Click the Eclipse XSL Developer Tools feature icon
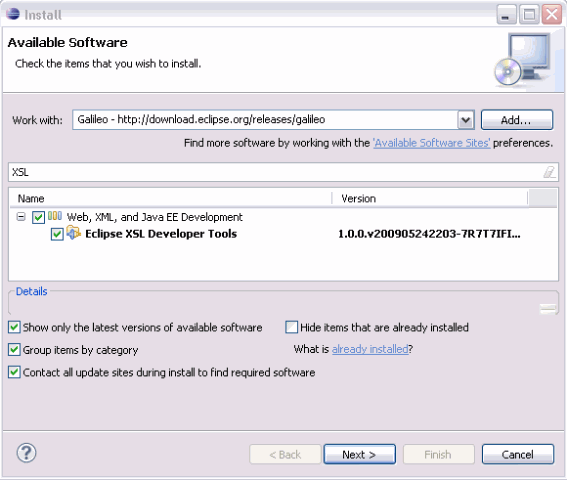 click(x=74, y=233)
